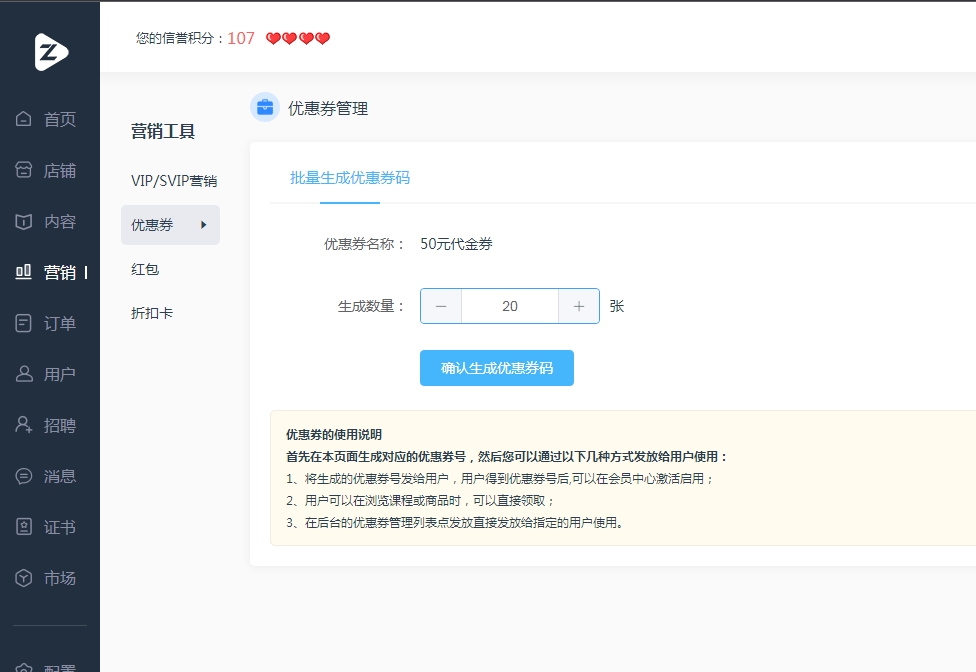Click the red hearts credit rating
This screenshot has width=976, height=672.
(x=298, y=39)
